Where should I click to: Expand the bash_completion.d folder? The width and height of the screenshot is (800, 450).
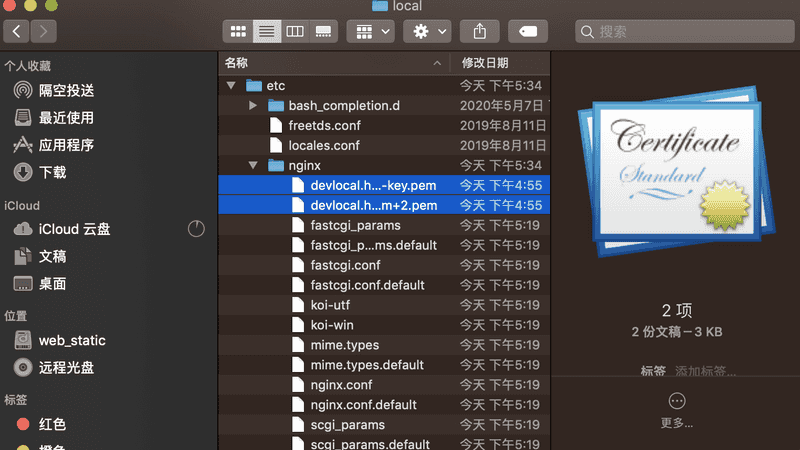(x=254, y=106)
